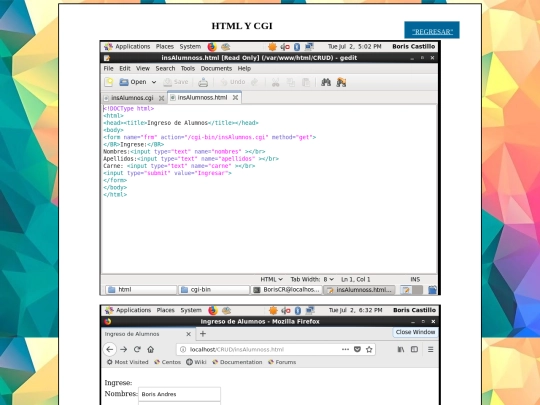The width and height of the screenshot is (540, 405).
Task: Open the Help menu in gedit
Action: coord(244,69)
